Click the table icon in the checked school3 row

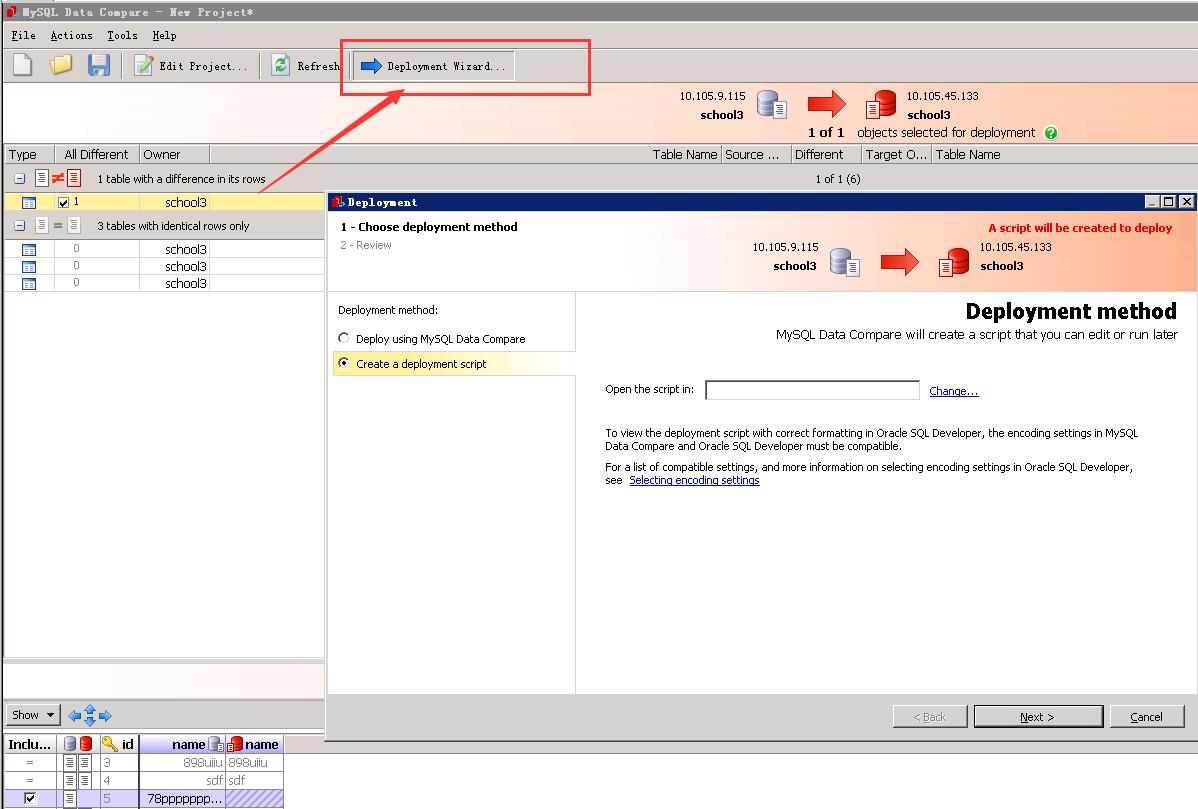[x=29, y=202]
